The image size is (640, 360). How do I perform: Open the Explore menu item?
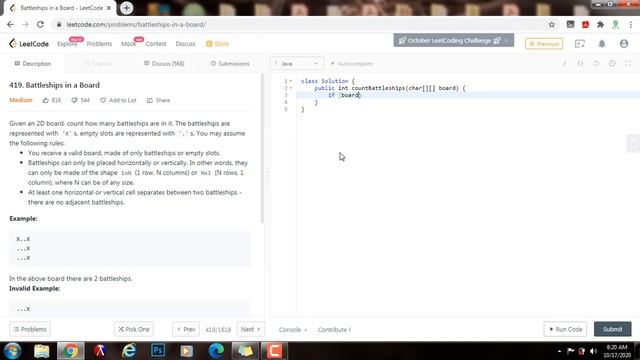pos(67,44)
